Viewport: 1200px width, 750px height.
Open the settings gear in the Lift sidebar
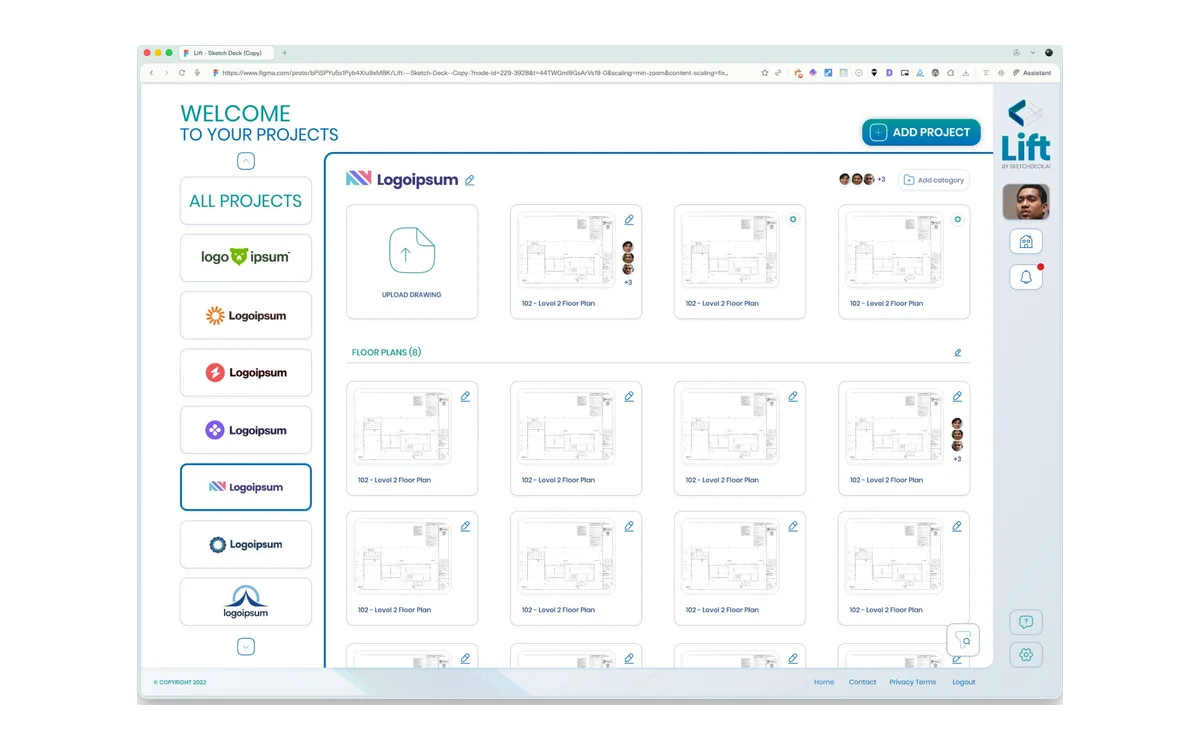1026,655
